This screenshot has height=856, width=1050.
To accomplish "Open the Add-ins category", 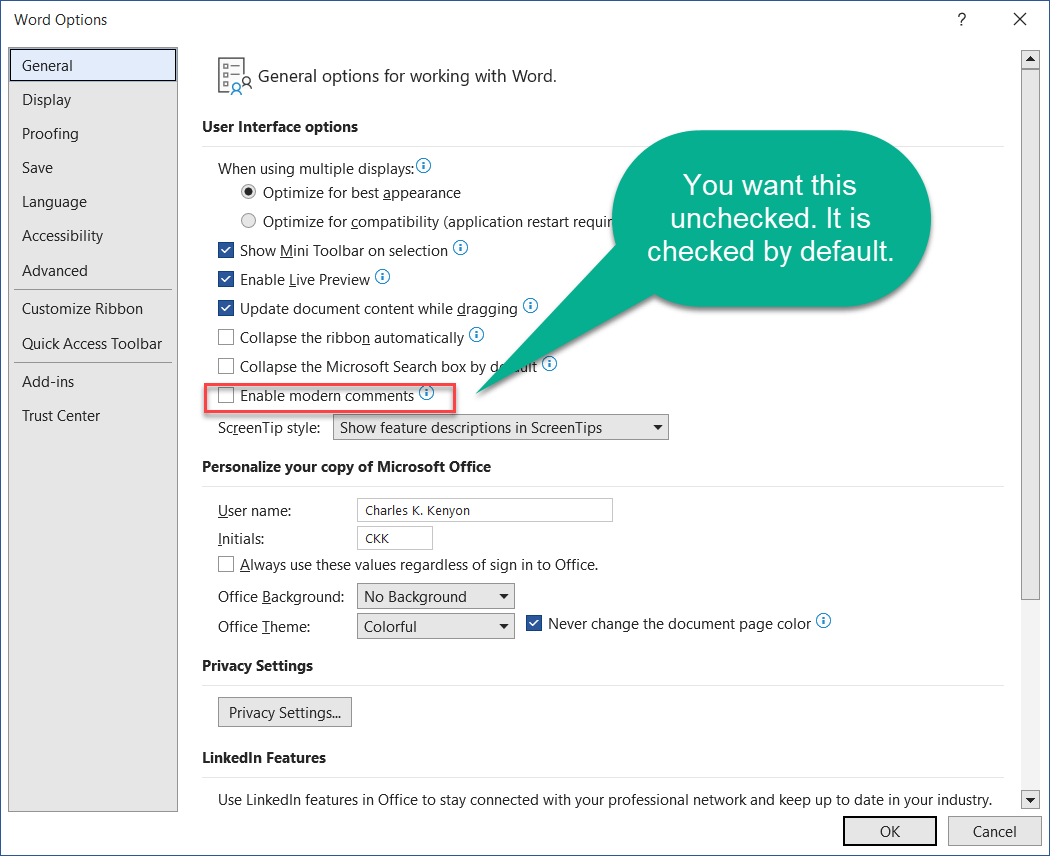I will [x=93, y=382].
